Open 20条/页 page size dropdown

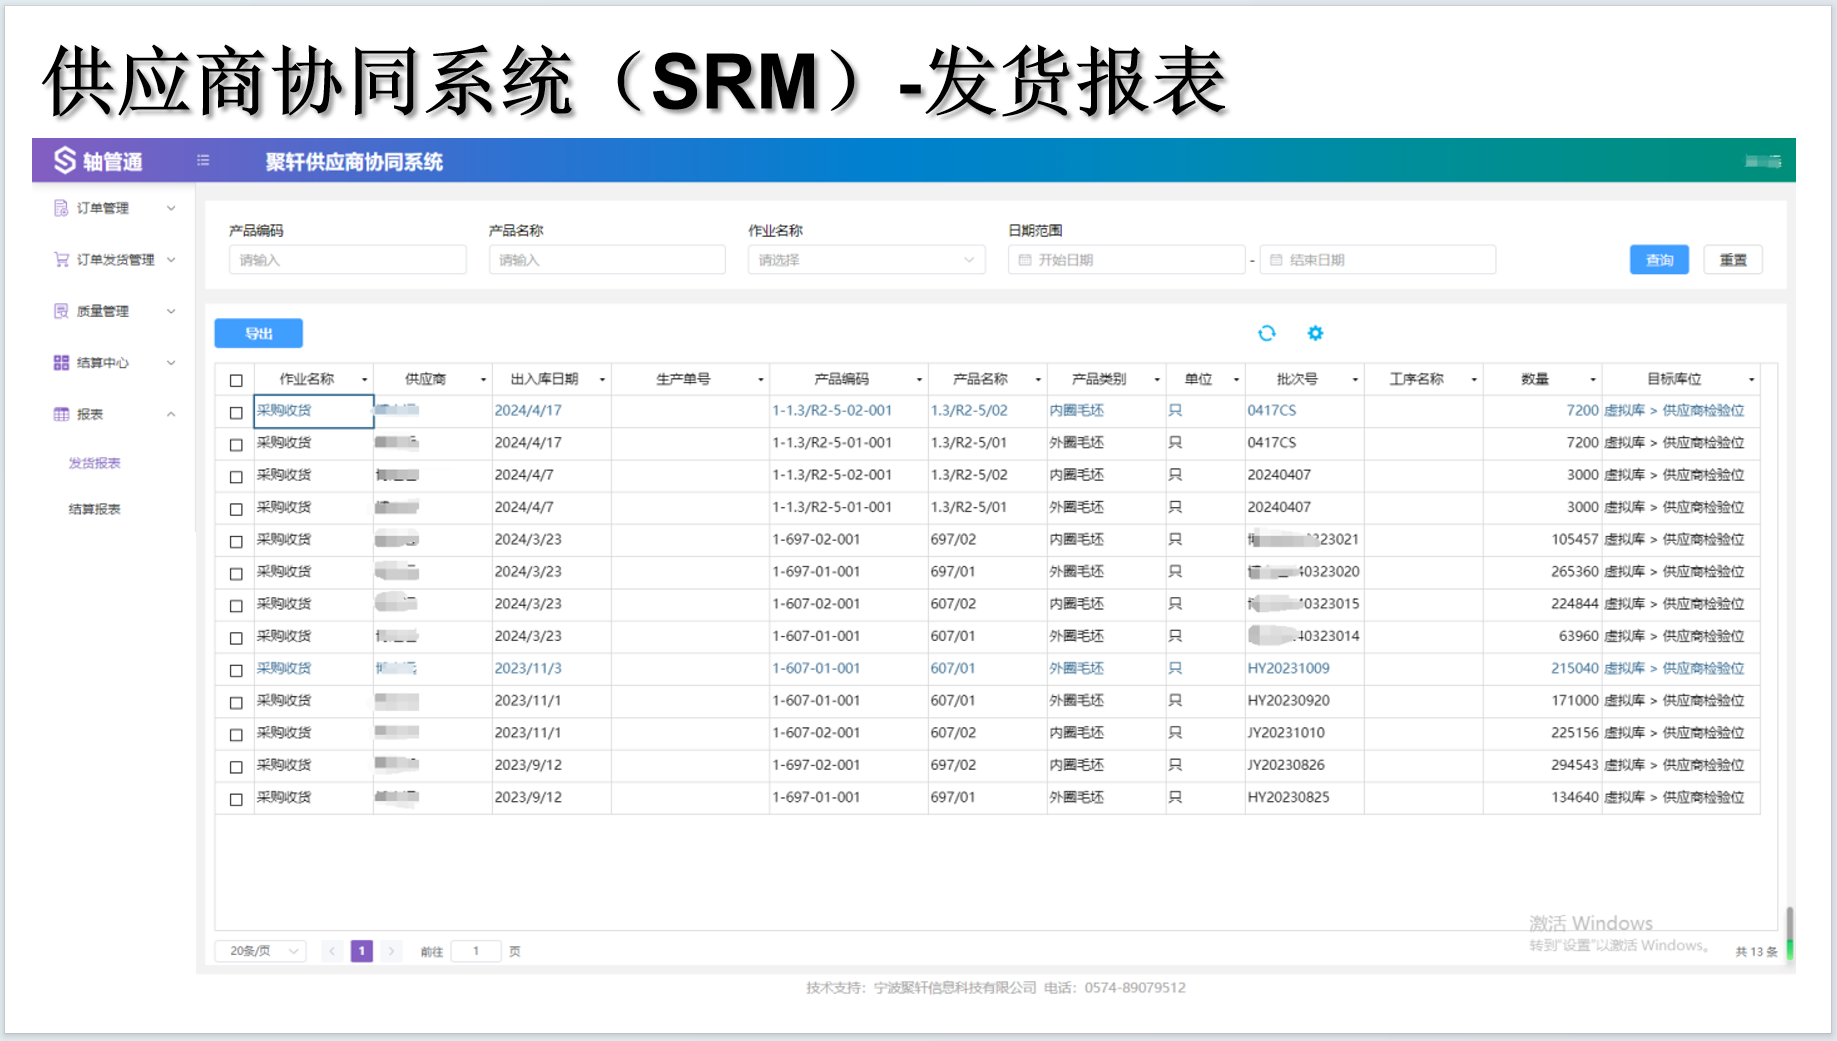pyautogui.click(x=260, y=951)
